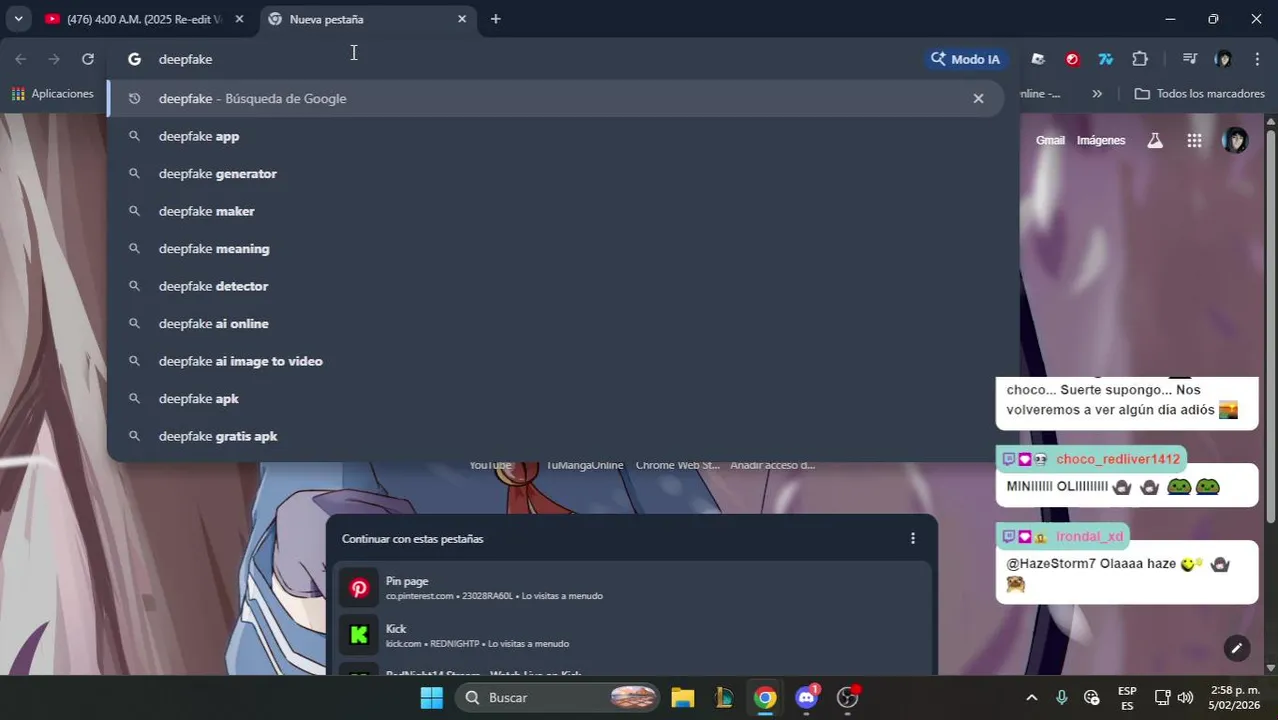Open the tab search dropdown arrow
The height and width of the screenshot is (720, 1278).
point(18,19)
